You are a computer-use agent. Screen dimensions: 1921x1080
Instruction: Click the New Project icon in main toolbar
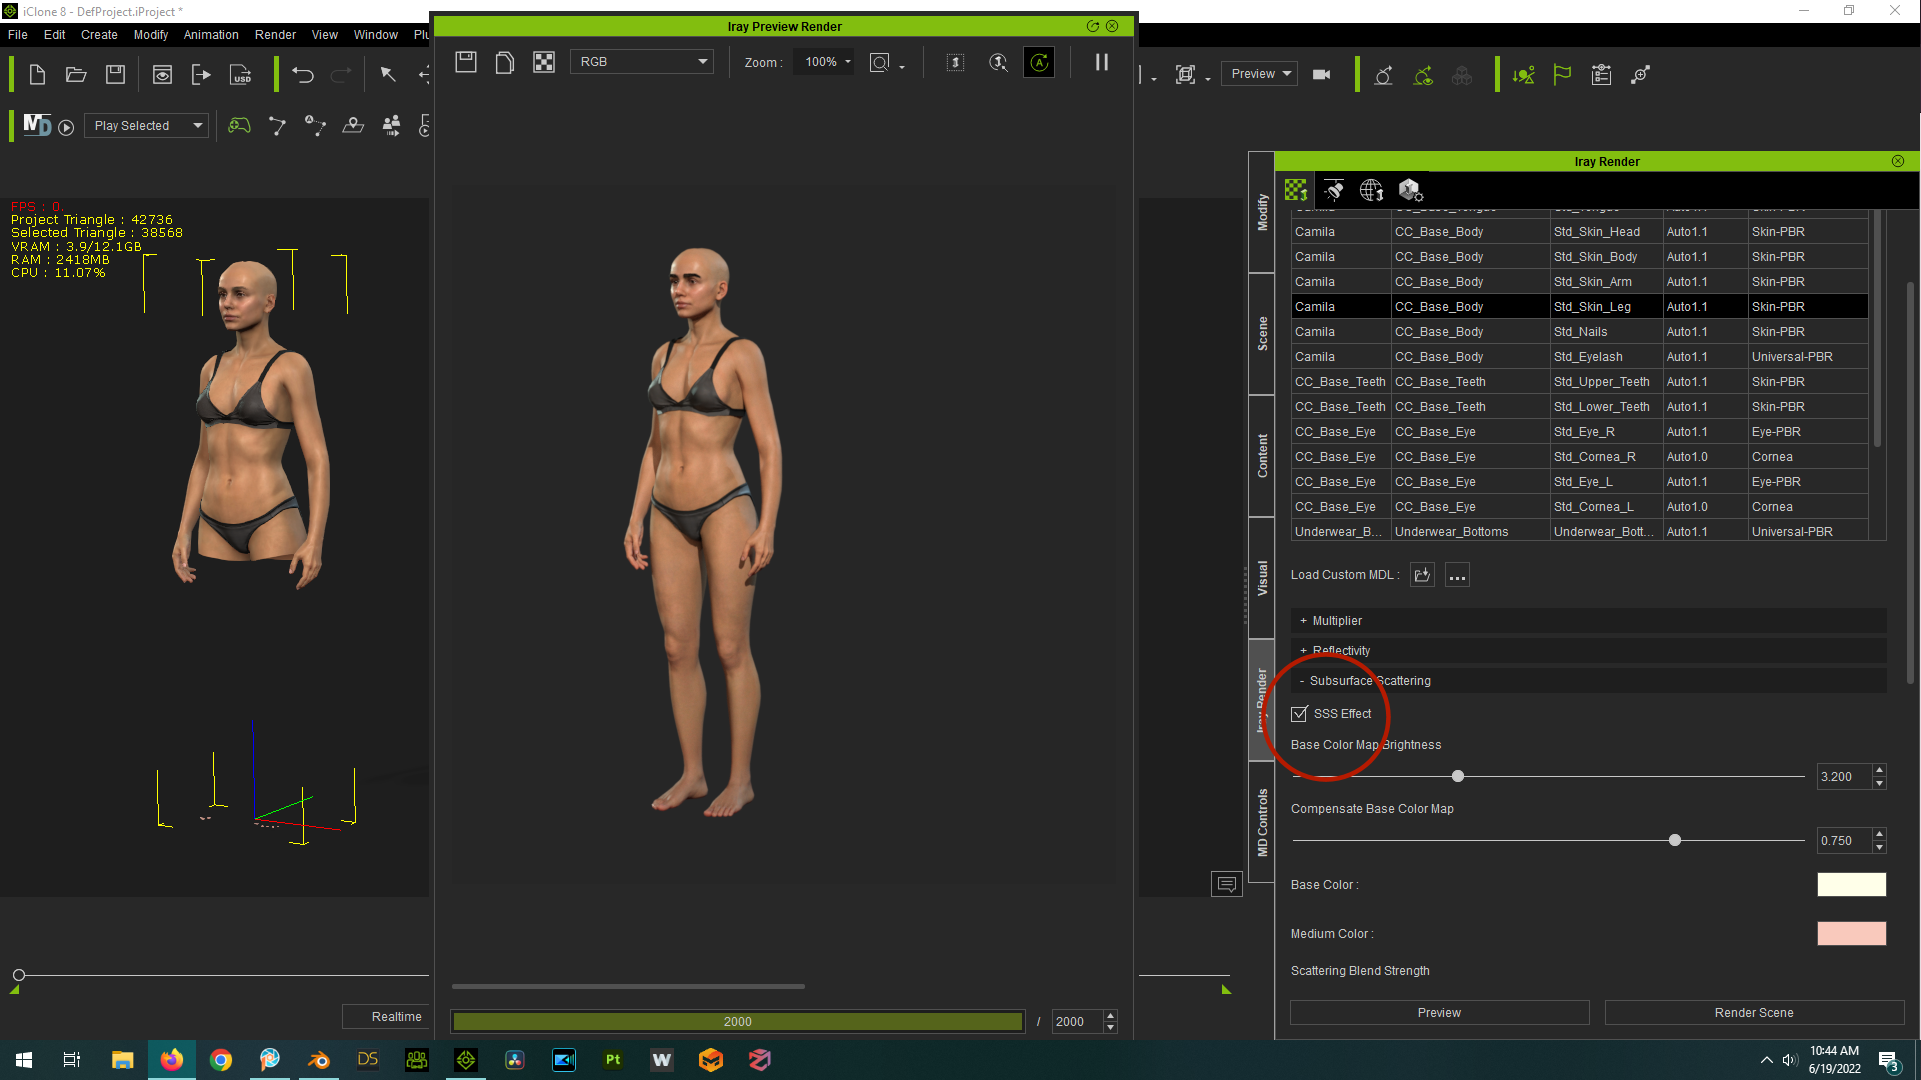[37, 74]
